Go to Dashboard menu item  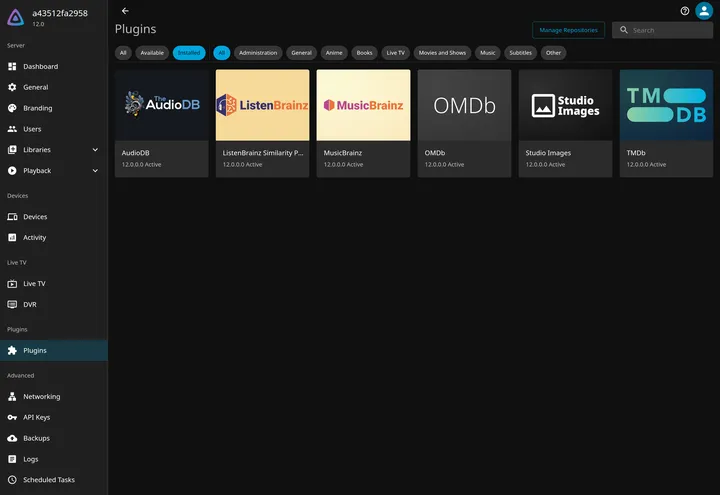pos(54,67)
